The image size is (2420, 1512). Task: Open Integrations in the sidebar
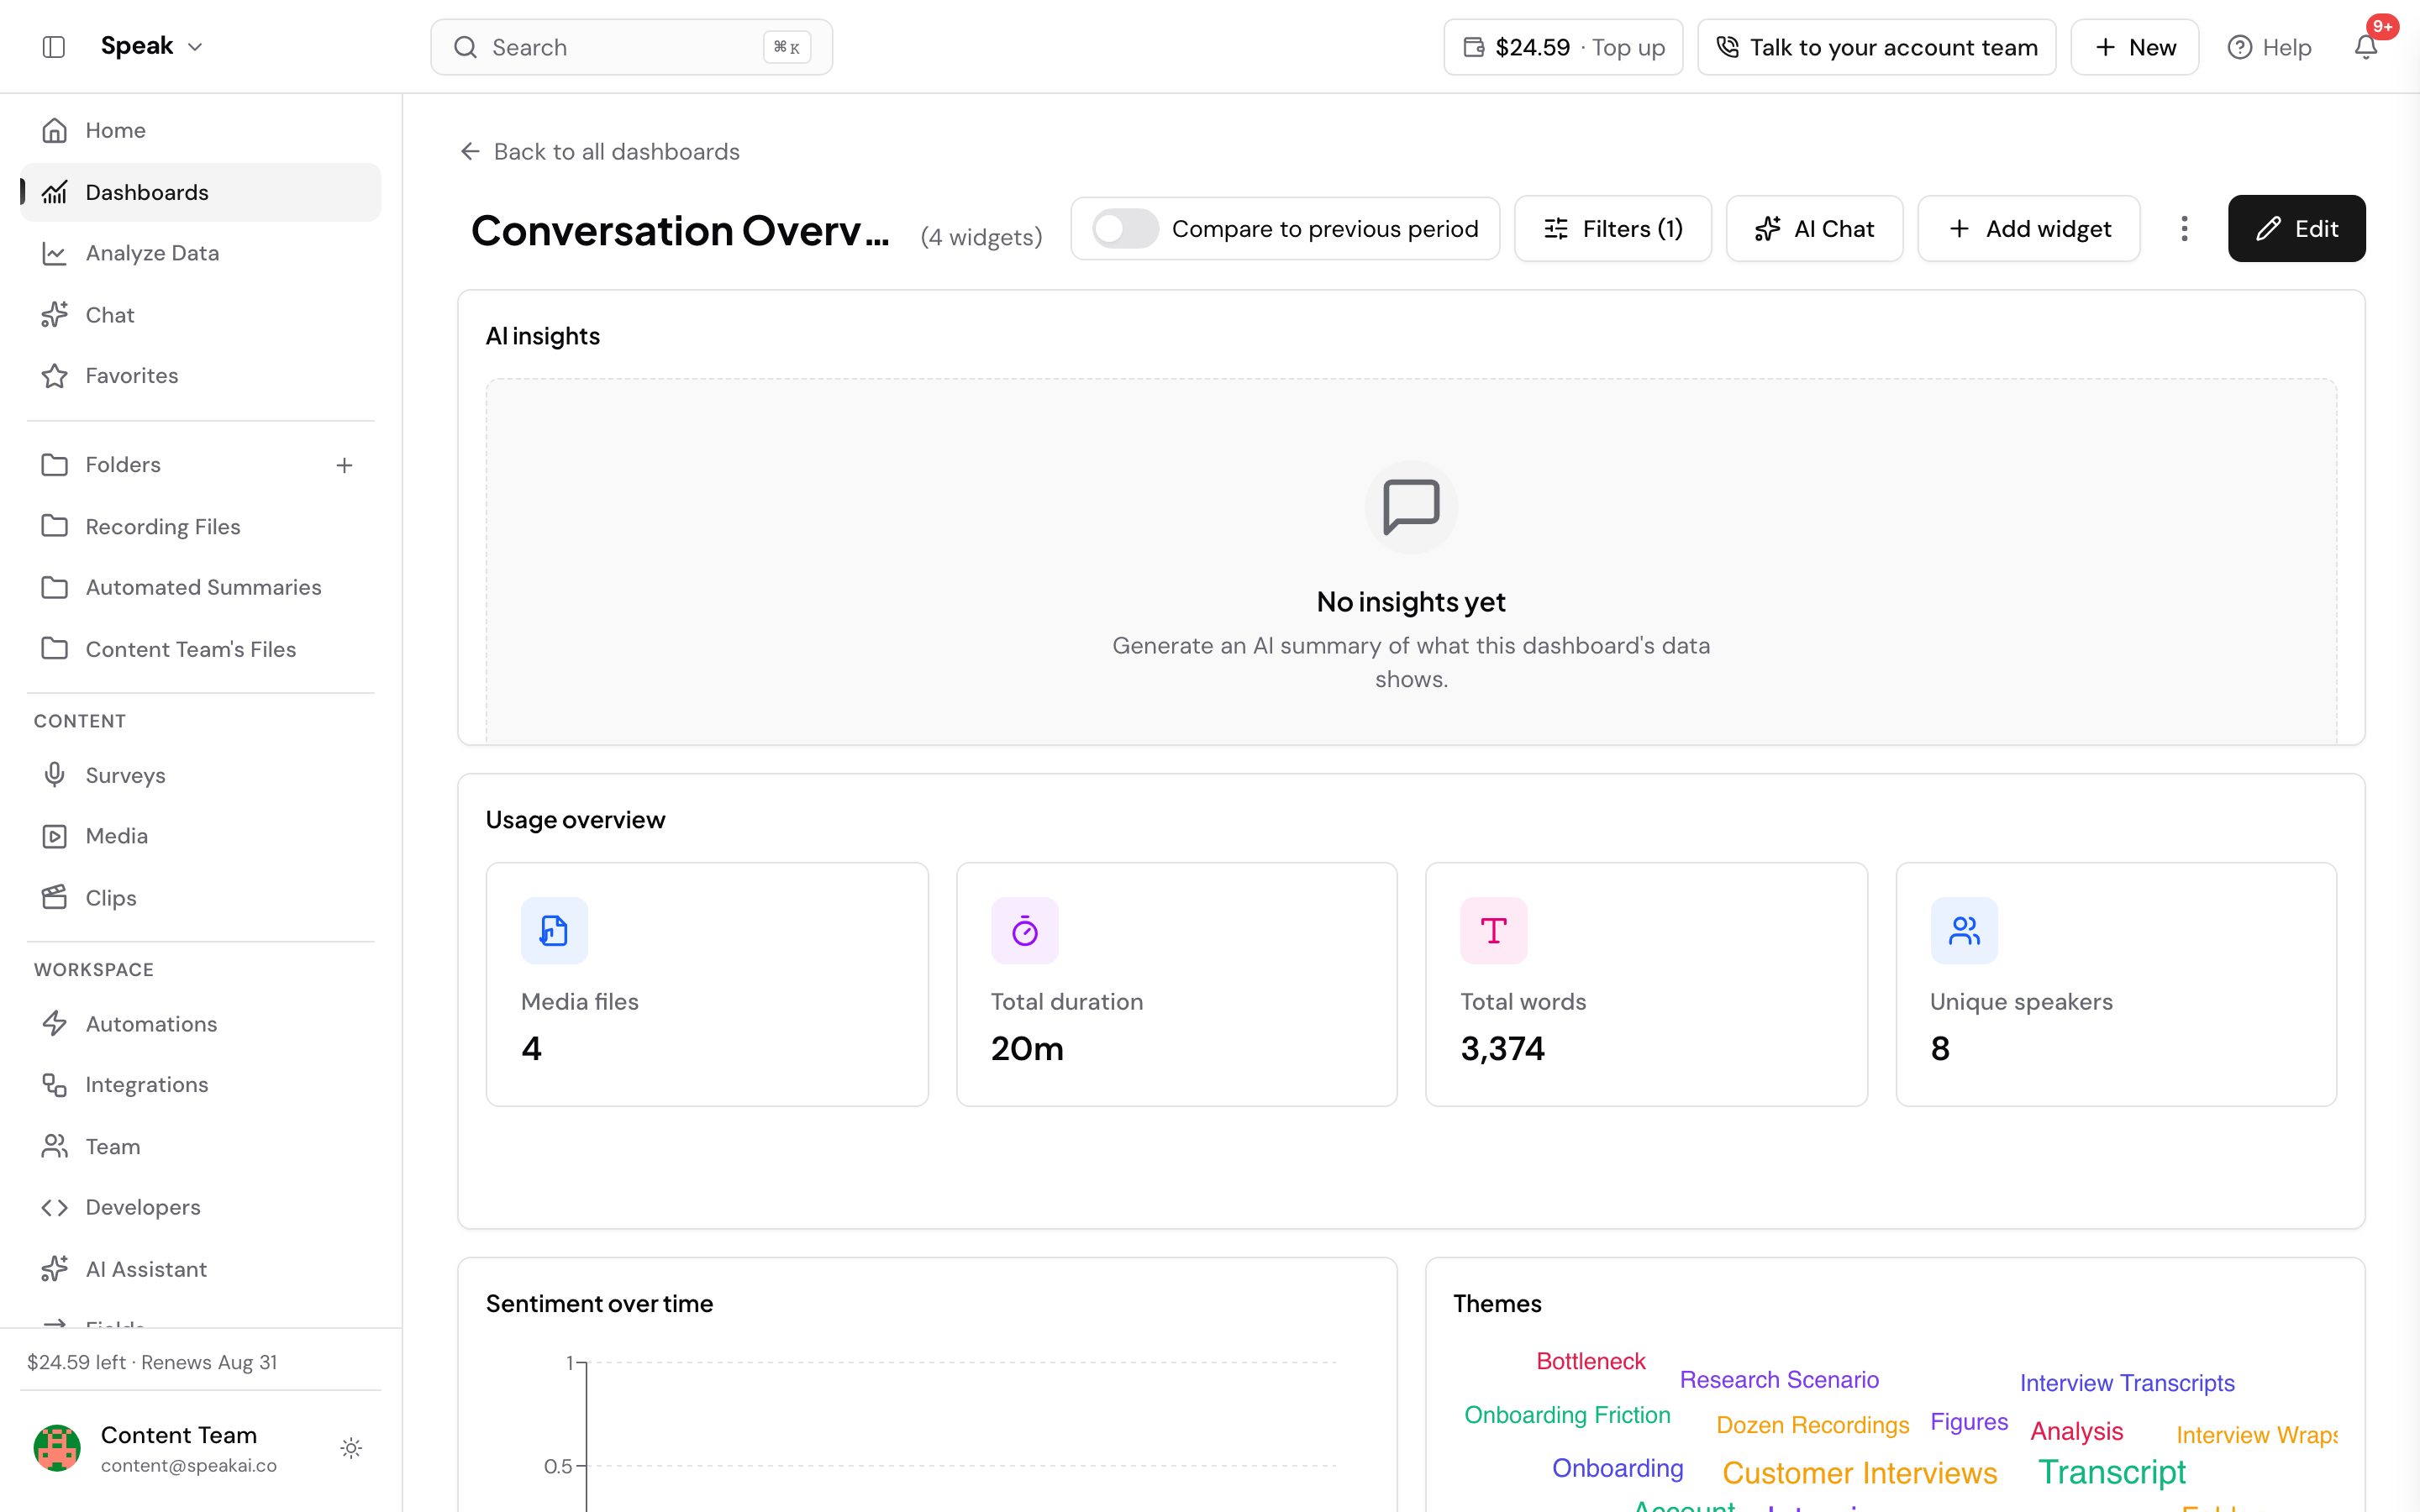coord(200,1085)
